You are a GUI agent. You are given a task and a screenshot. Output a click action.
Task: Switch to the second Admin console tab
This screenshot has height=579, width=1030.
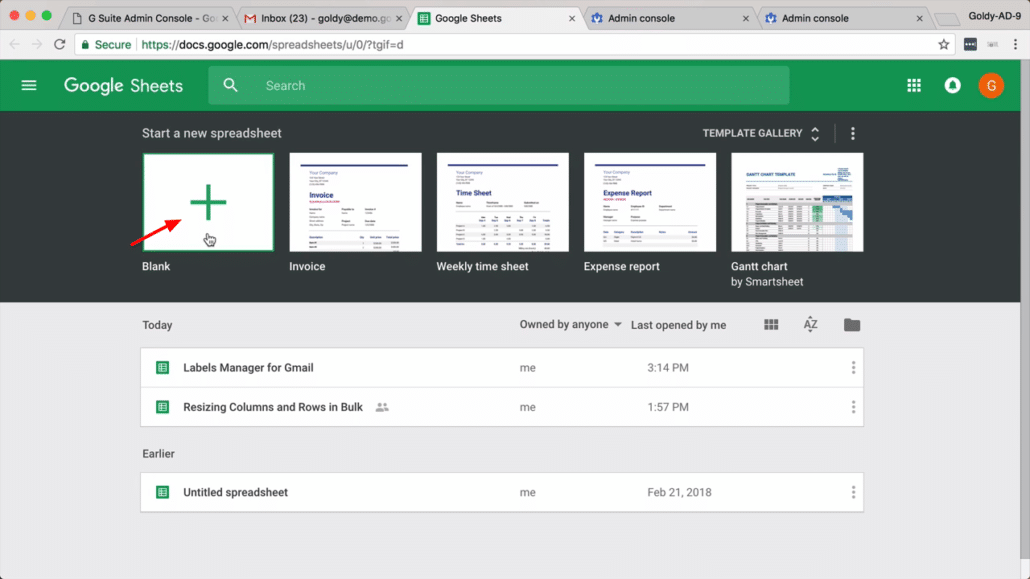843,18
